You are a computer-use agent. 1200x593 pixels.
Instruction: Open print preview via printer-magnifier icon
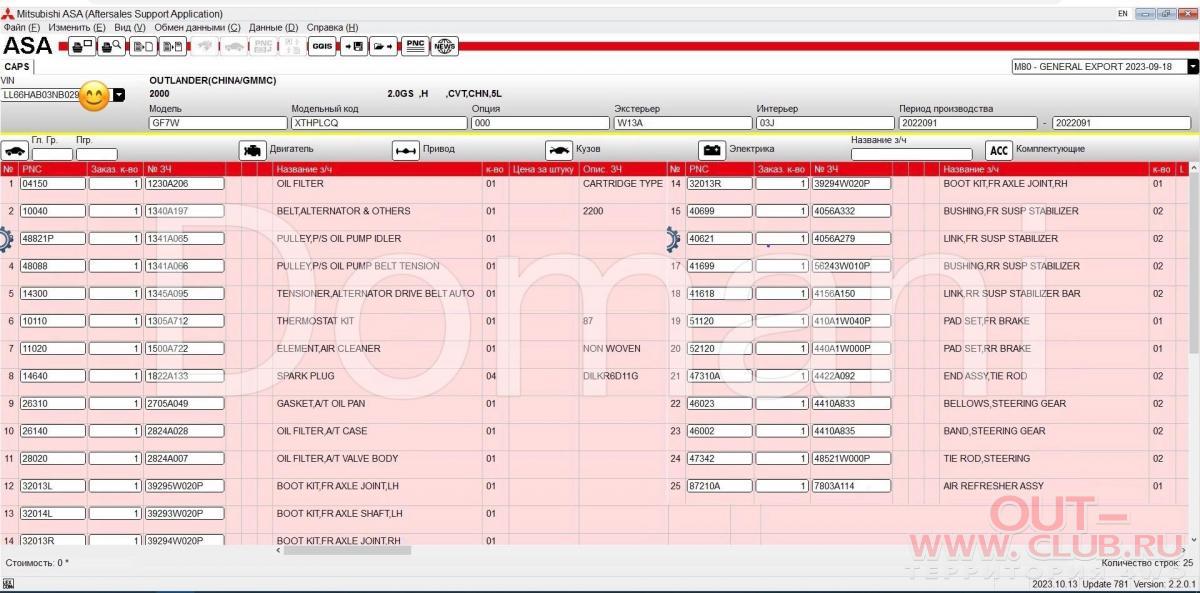click(x=112, y=46)
